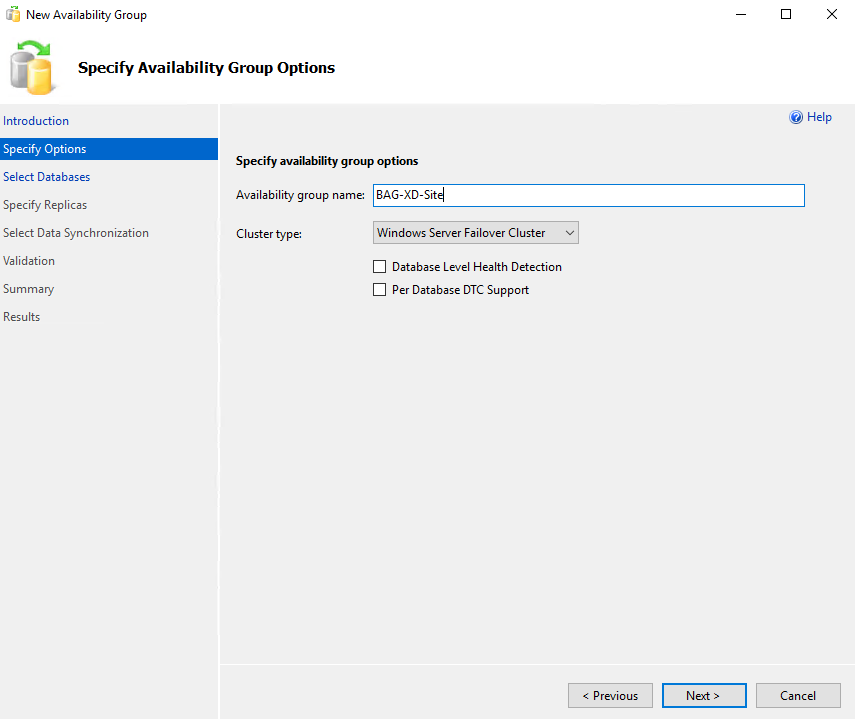Minimize the New Availability Group window
855x719 pixels.
coord(740,14)
